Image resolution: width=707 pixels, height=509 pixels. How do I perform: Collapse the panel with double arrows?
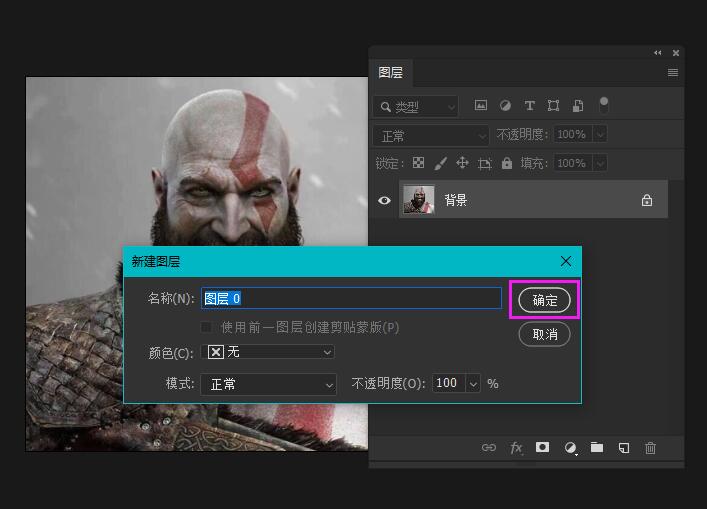click(657, 53)
